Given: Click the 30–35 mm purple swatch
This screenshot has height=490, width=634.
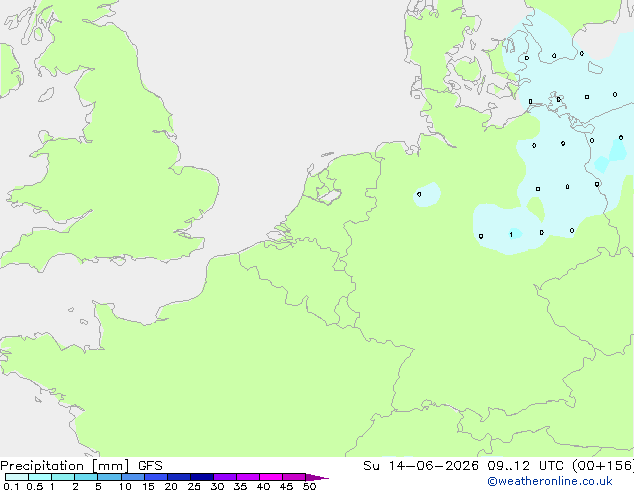Looking at the screenshot, I should pyautogui.click(x=225, y=477).
